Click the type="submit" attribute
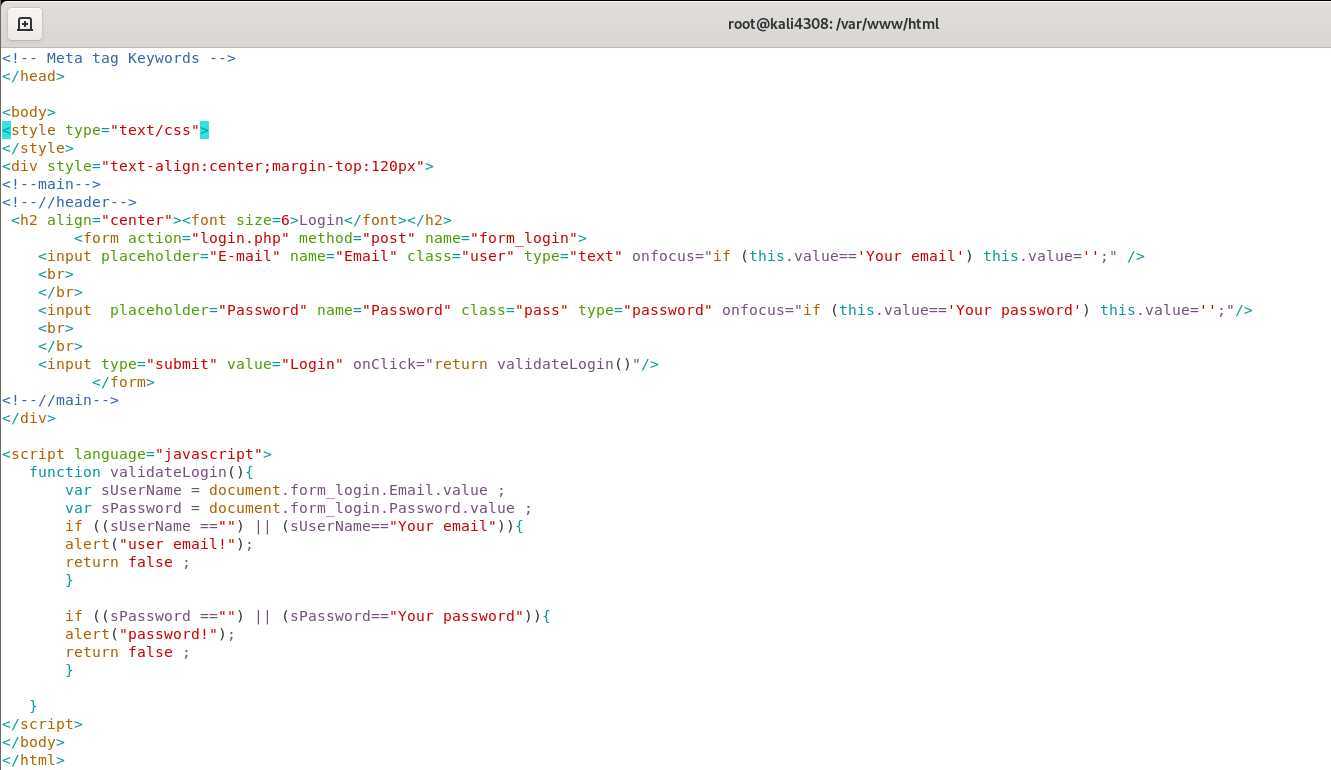Screen dimensions: 1331x770 [x=159, y=364]
